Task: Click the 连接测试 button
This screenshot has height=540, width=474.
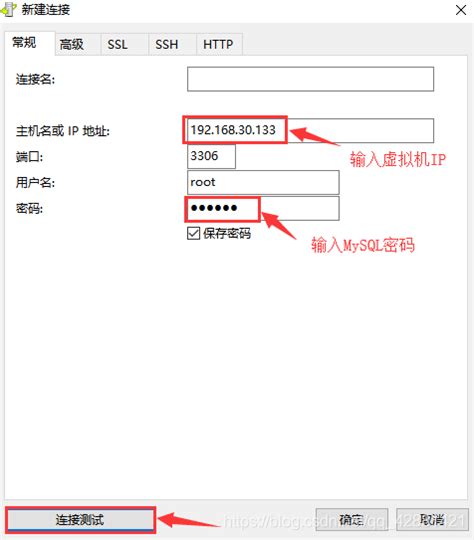Action: [x=80, y=520]
